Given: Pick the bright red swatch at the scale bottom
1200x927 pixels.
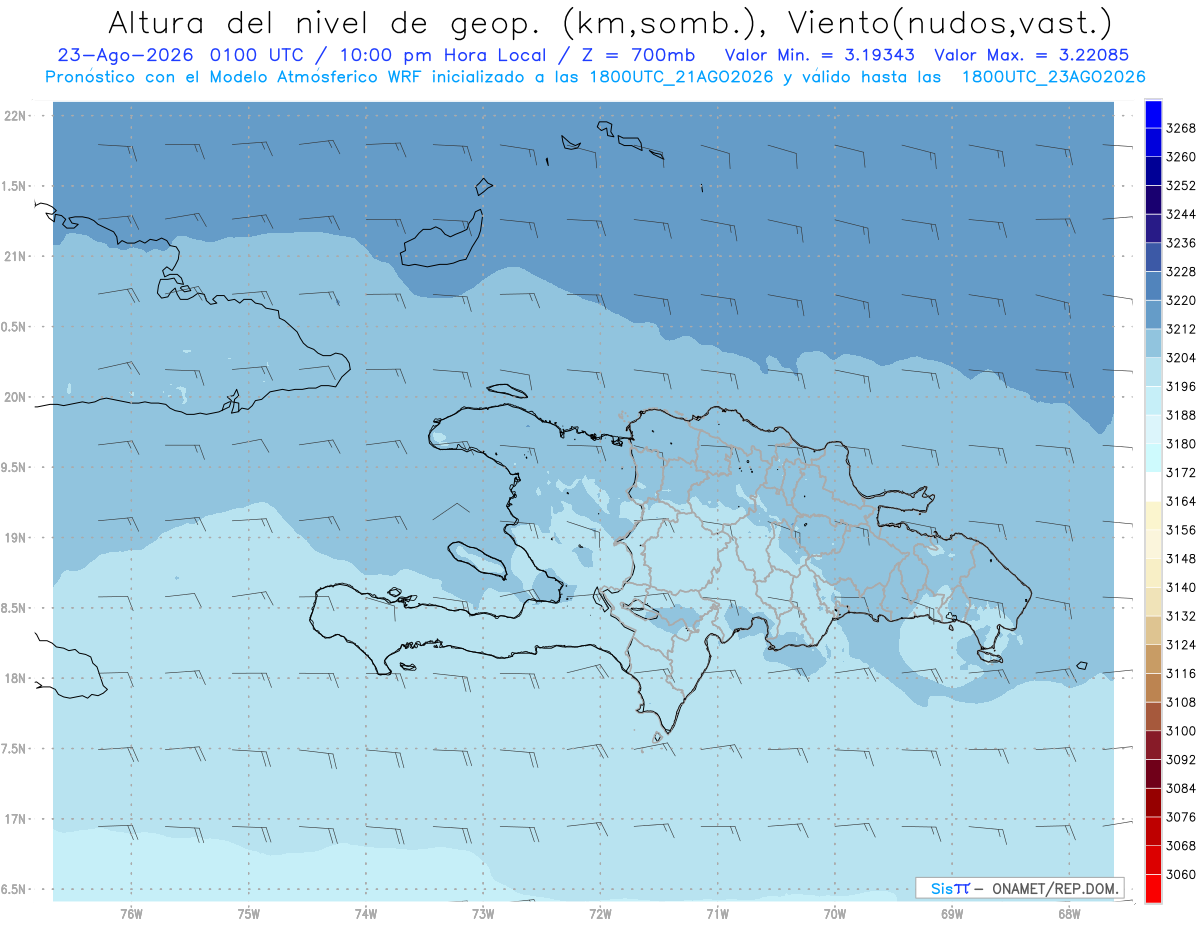Looking at the screenshot, I should tap(1153, 888).
